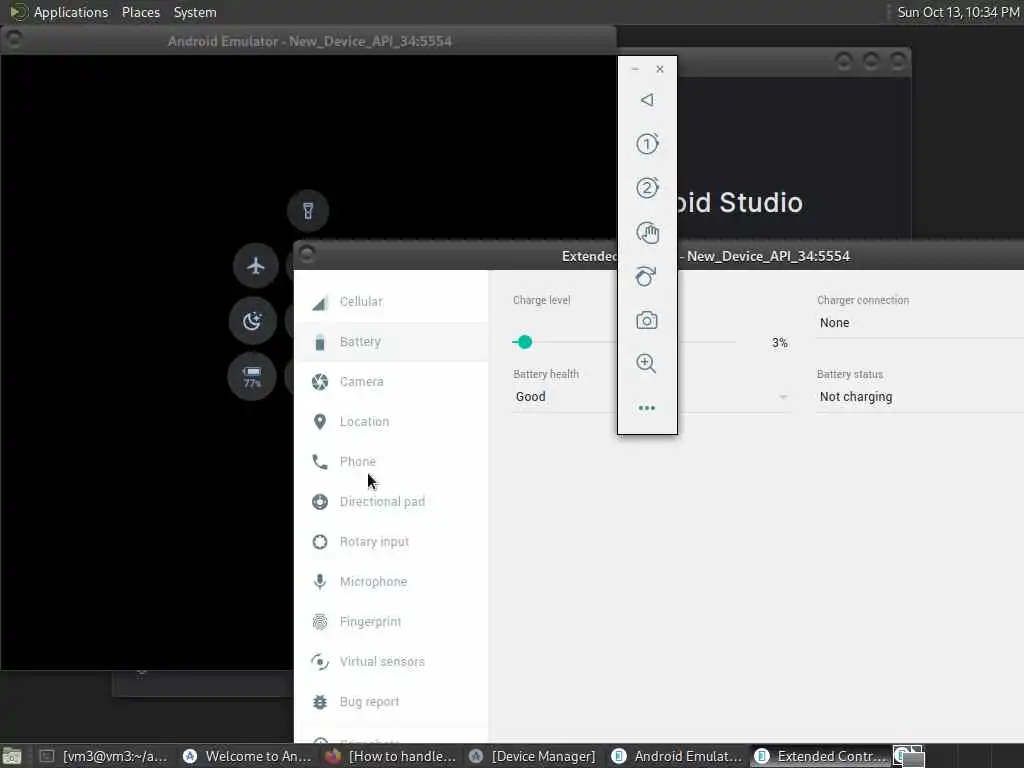The width and height of the screenshot is (1024, 768).
Task: Open the System menu
Action: click(195, 12)
